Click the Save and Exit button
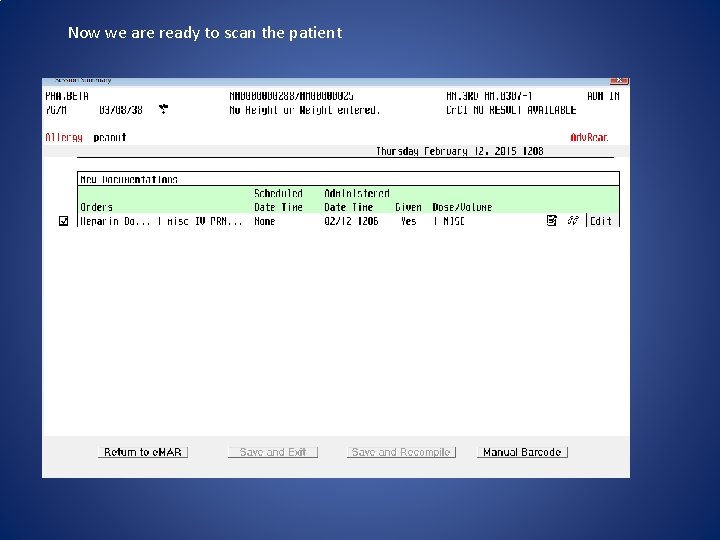Image resolution: width=720 pixels, height=540 pixels. [x=273, y=452]
